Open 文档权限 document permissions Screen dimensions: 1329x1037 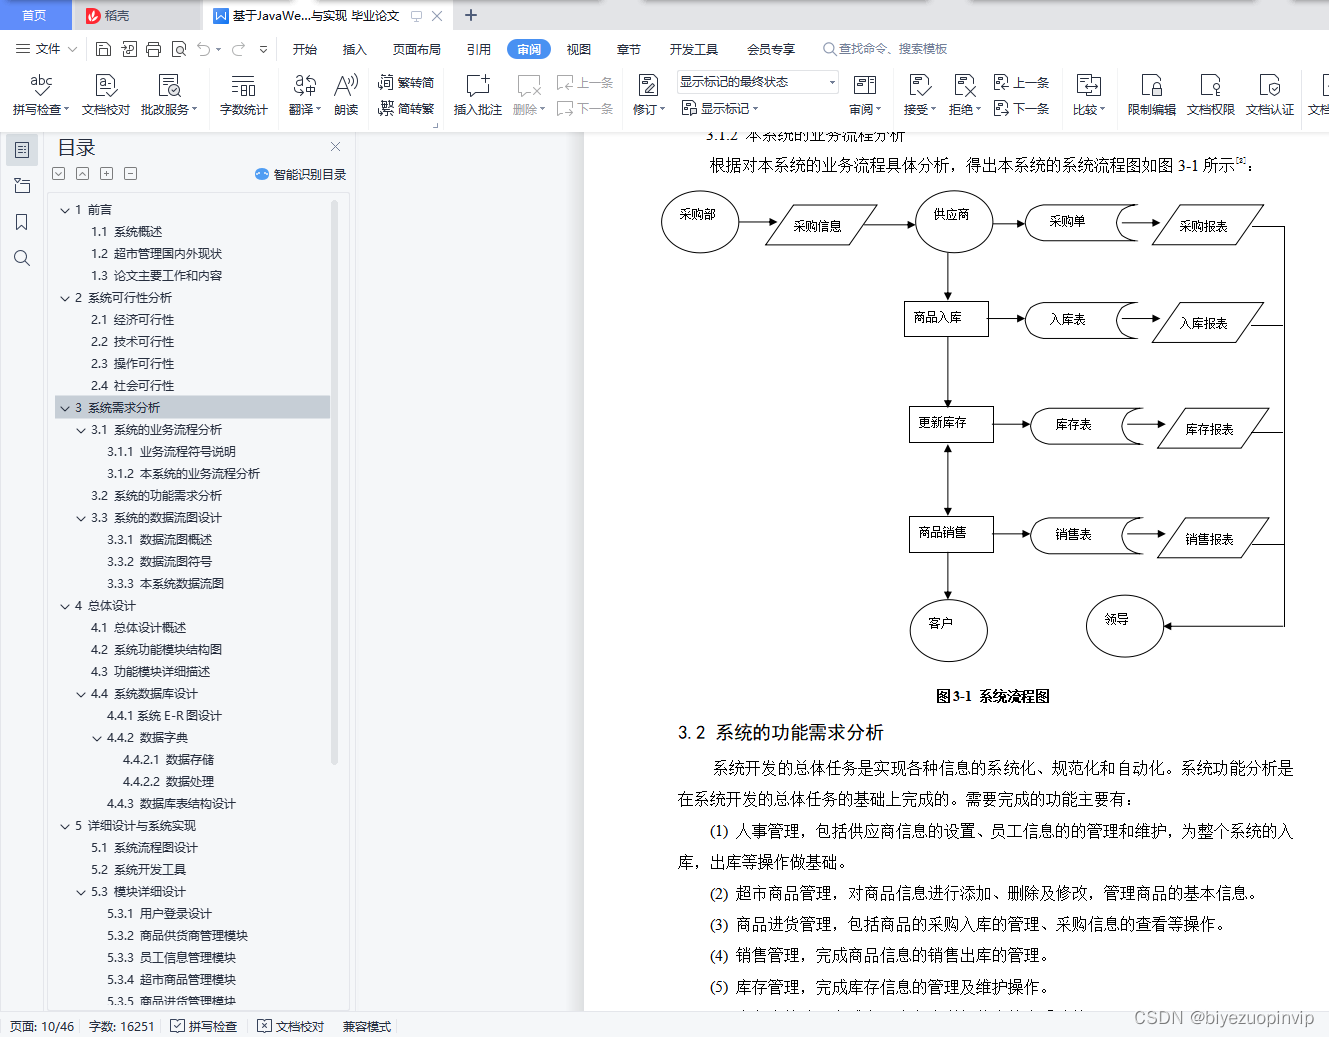point(1210,95)
